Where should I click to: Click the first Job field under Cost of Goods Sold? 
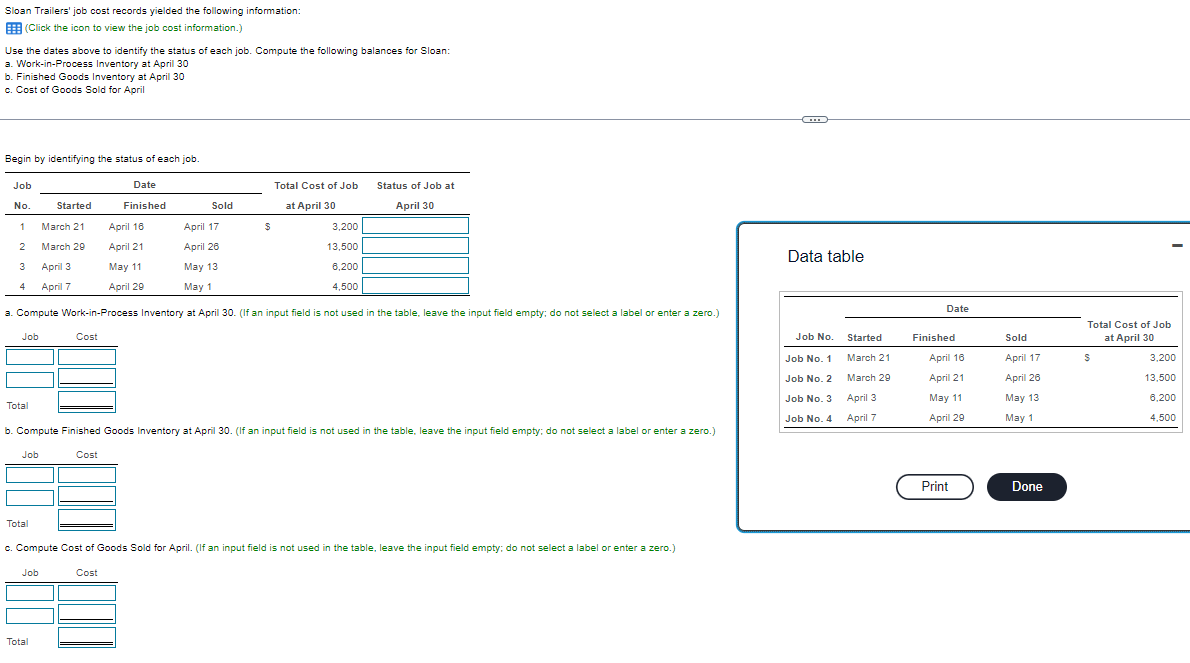tap(29, 592)
